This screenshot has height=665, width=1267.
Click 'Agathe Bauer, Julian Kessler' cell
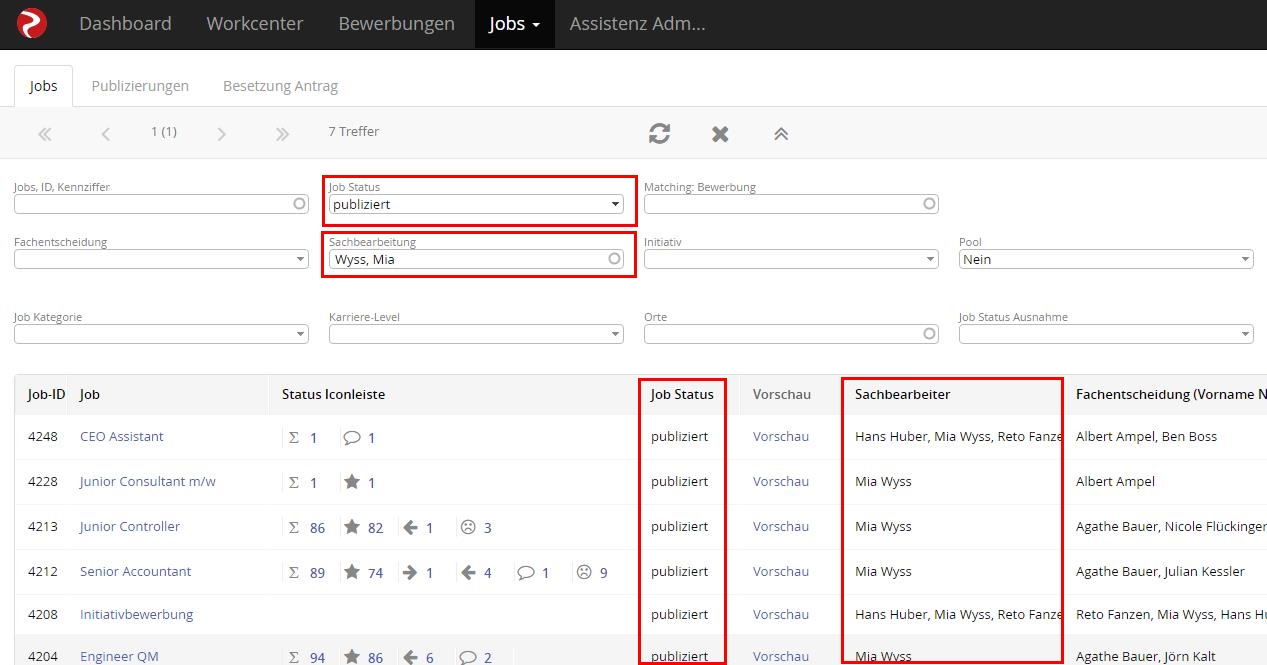pyautogui.click(x=1160, y=571)
